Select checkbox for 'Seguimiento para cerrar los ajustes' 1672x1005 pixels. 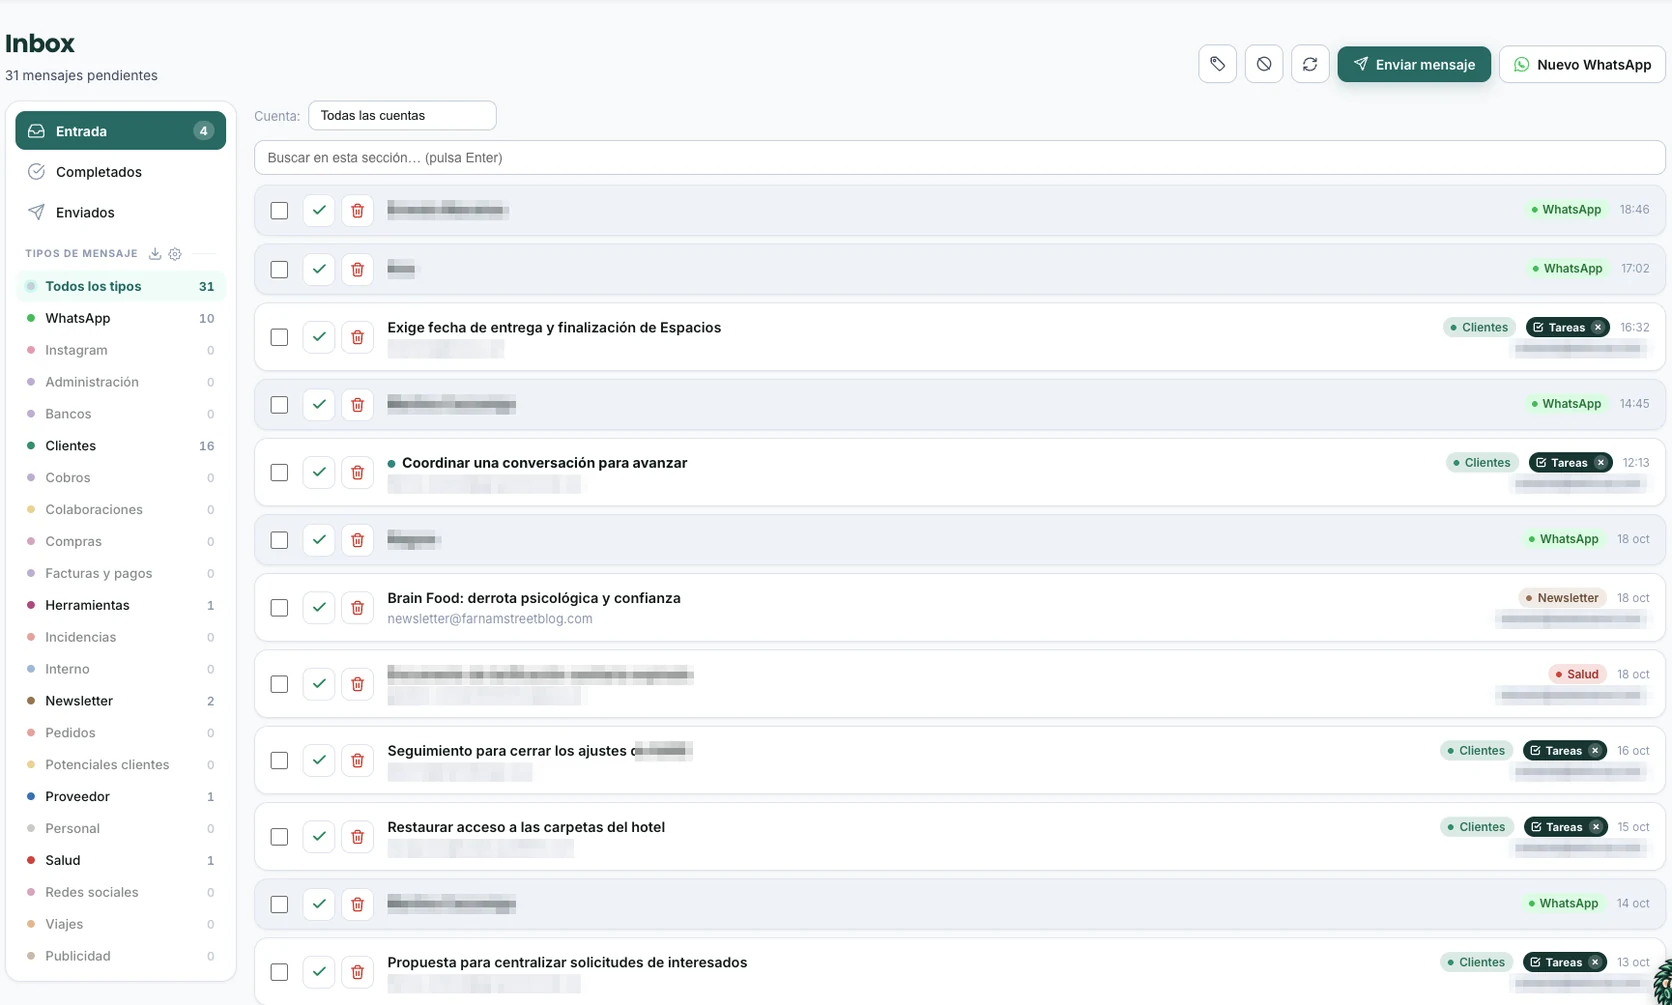[x=279, y=760]
